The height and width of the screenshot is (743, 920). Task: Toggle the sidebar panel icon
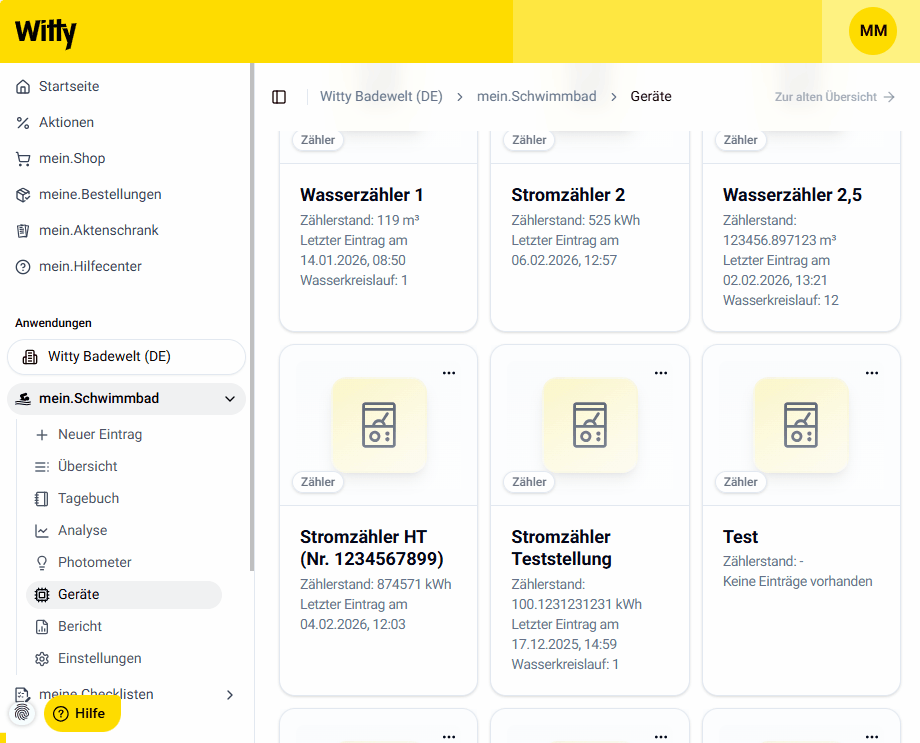click(279, 97)
